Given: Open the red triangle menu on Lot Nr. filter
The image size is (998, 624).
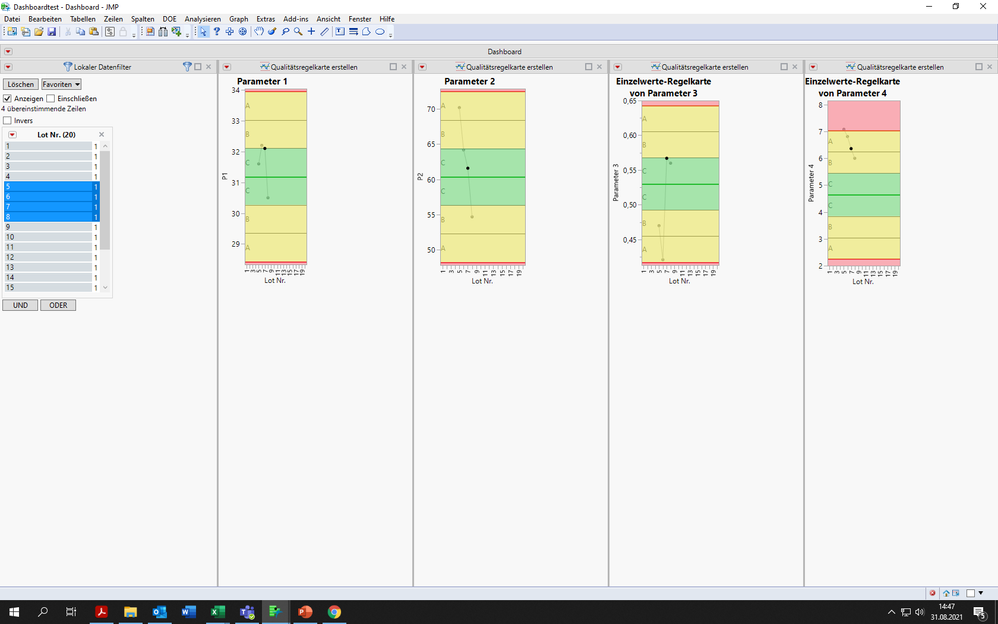Looking at the screenshot, I should [13, 134].
